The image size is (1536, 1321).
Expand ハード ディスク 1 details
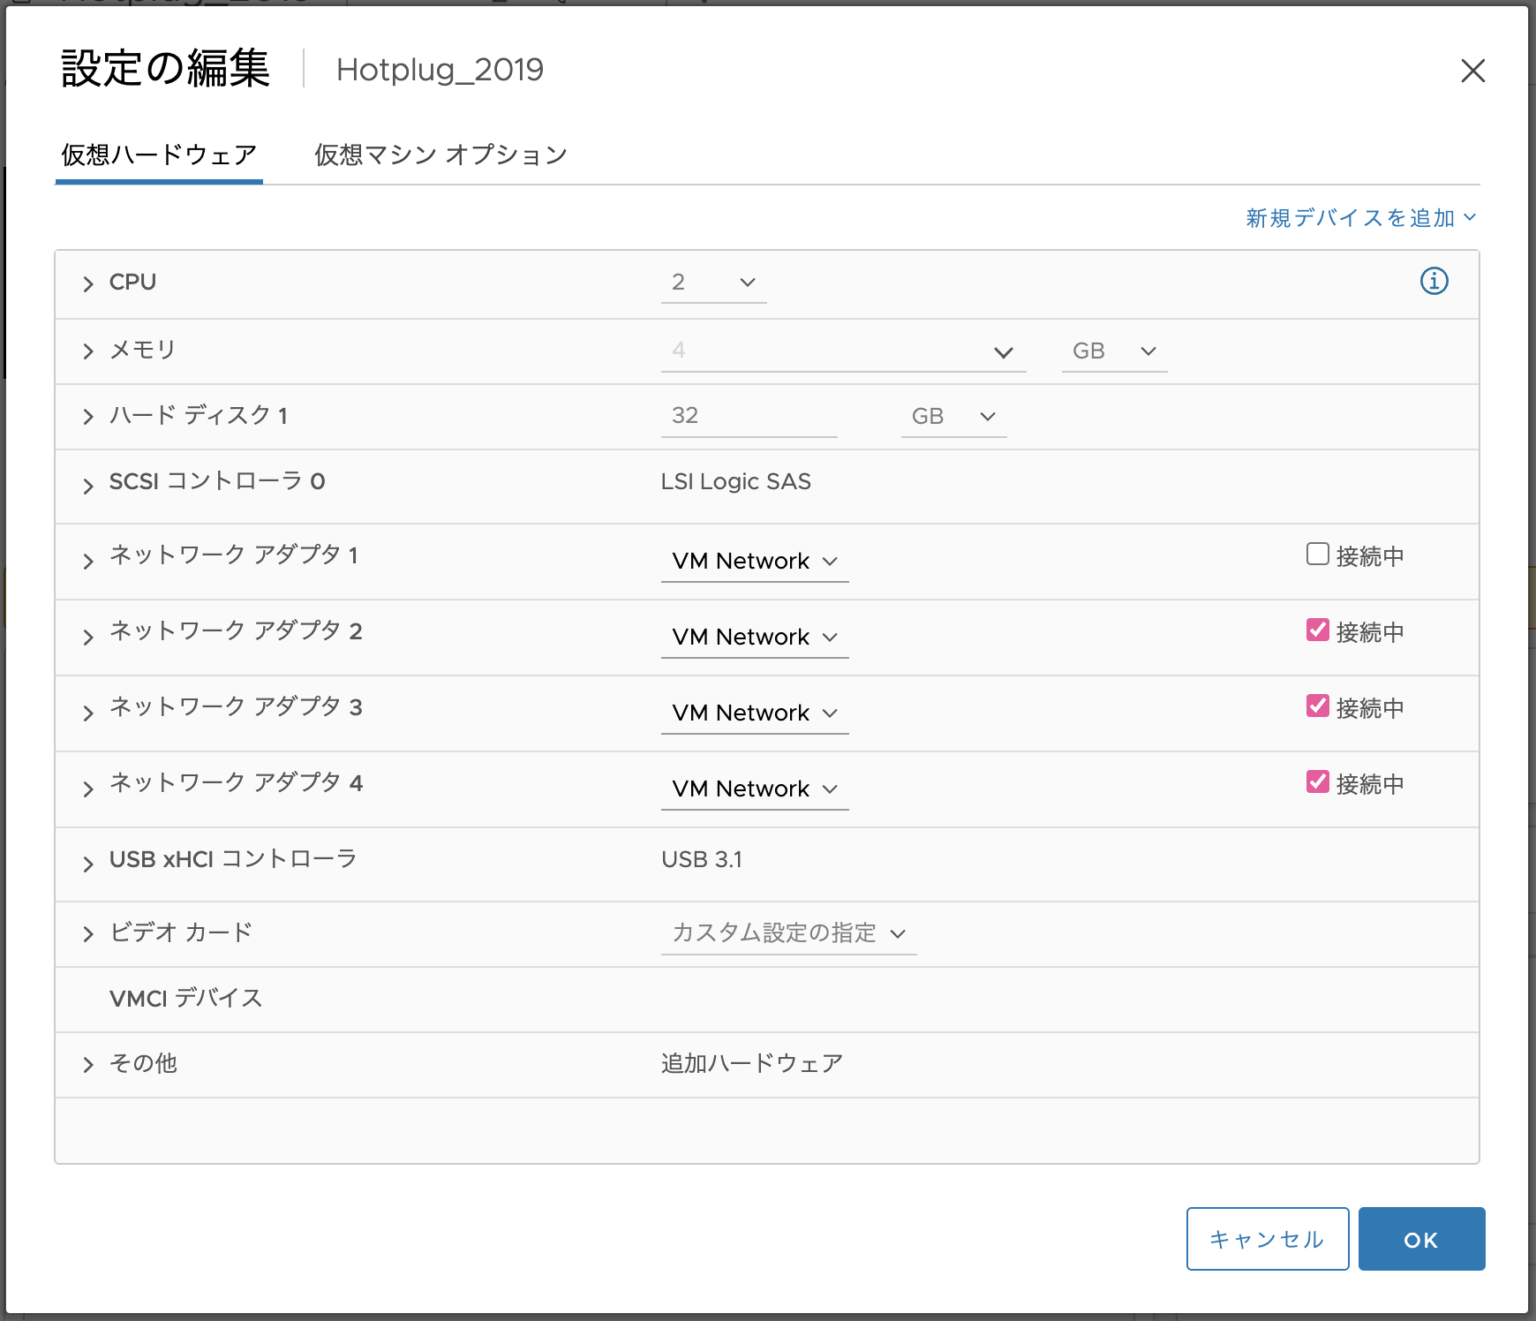[88, 417]
